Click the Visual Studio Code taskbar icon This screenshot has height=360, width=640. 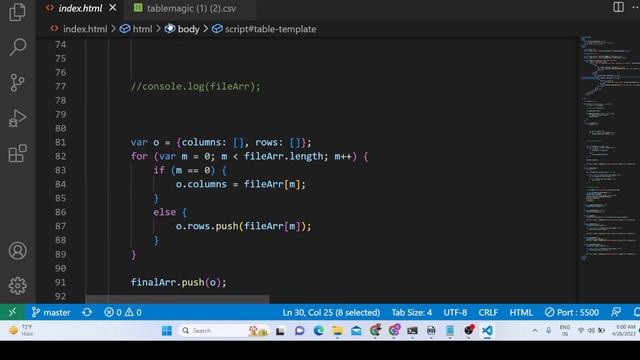(487, 330)
